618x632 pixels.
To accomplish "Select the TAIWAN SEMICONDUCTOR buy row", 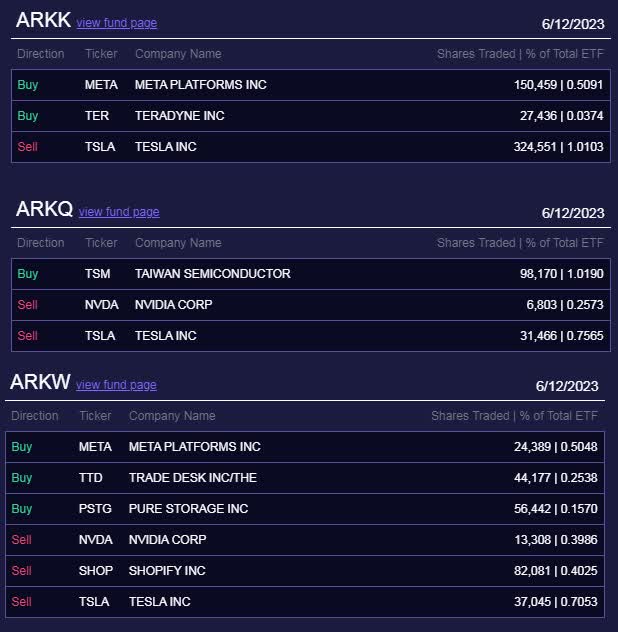I will pos(311,274).
